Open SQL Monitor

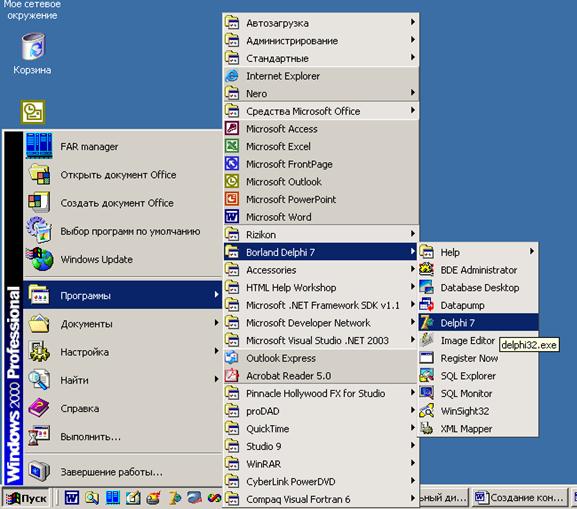point(478,393)
